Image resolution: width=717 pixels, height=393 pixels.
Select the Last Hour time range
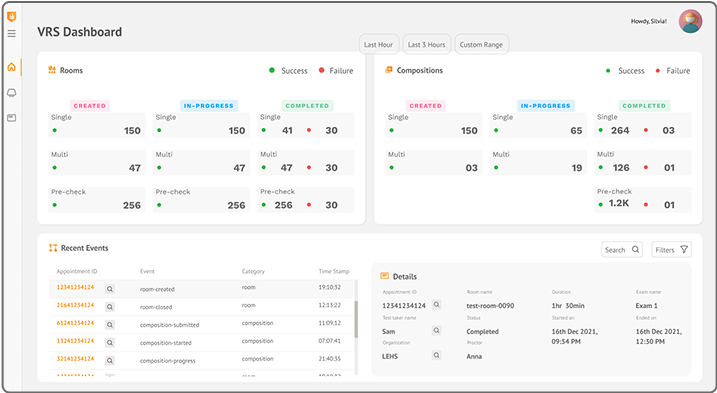[x=379, y=44]
